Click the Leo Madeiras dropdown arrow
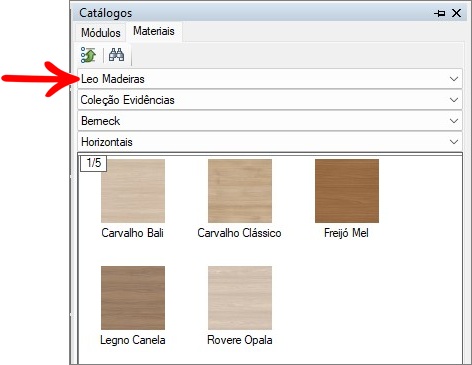Image resolution: width=472 pixels, height=365 pixels. (454, 79)
